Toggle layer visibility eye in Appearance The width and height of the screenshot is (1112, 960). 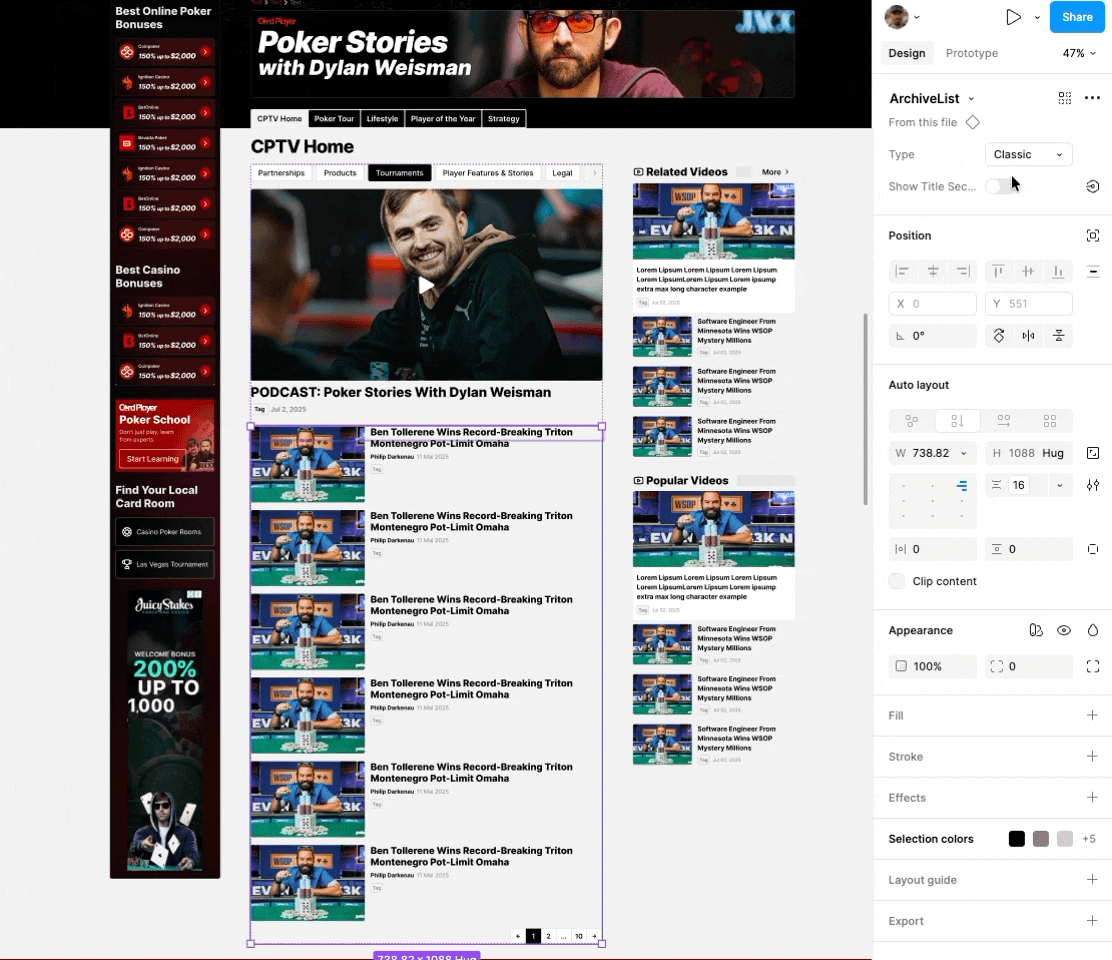click(1064, 630)
